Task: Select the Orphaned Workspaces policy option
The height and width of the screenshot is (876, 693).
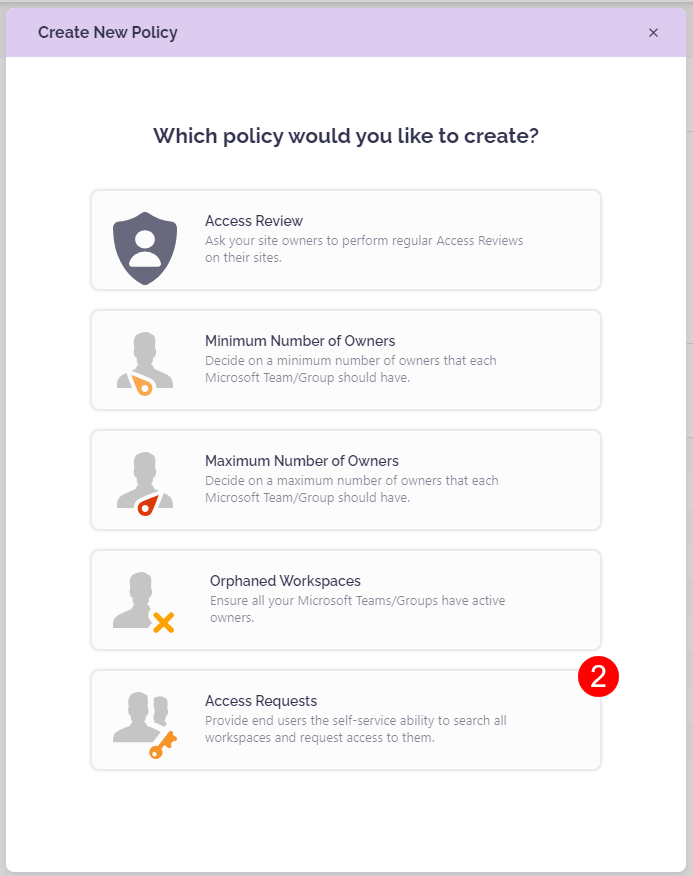Action: click(x=345, y=600)
